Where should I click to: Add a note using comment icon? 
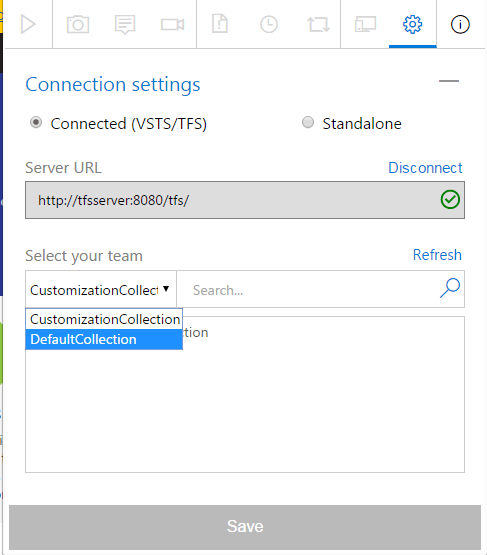tap(125, 24)
